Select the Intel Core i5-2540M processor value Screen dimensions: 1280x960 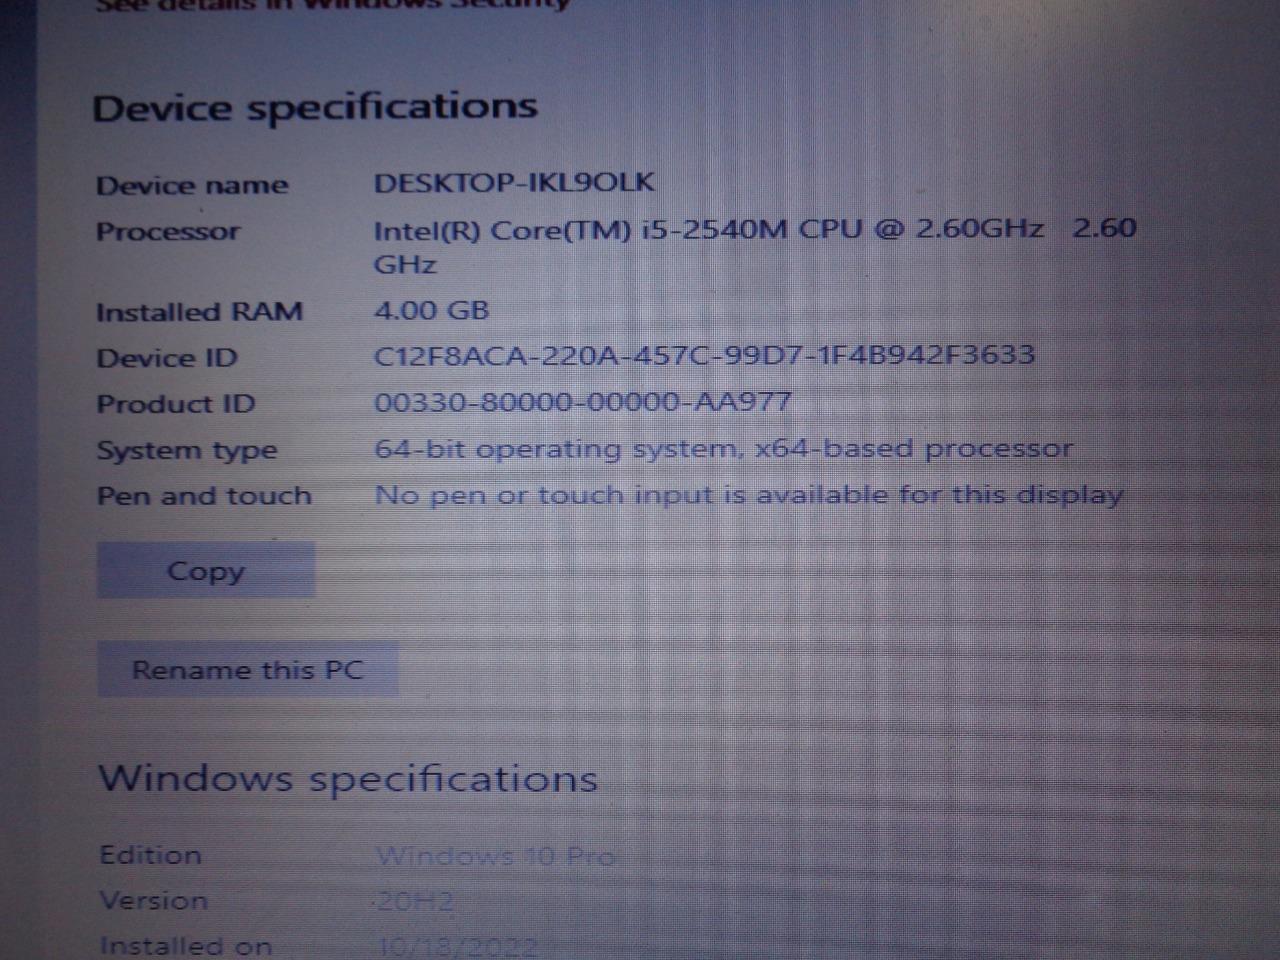click(755, 246)
